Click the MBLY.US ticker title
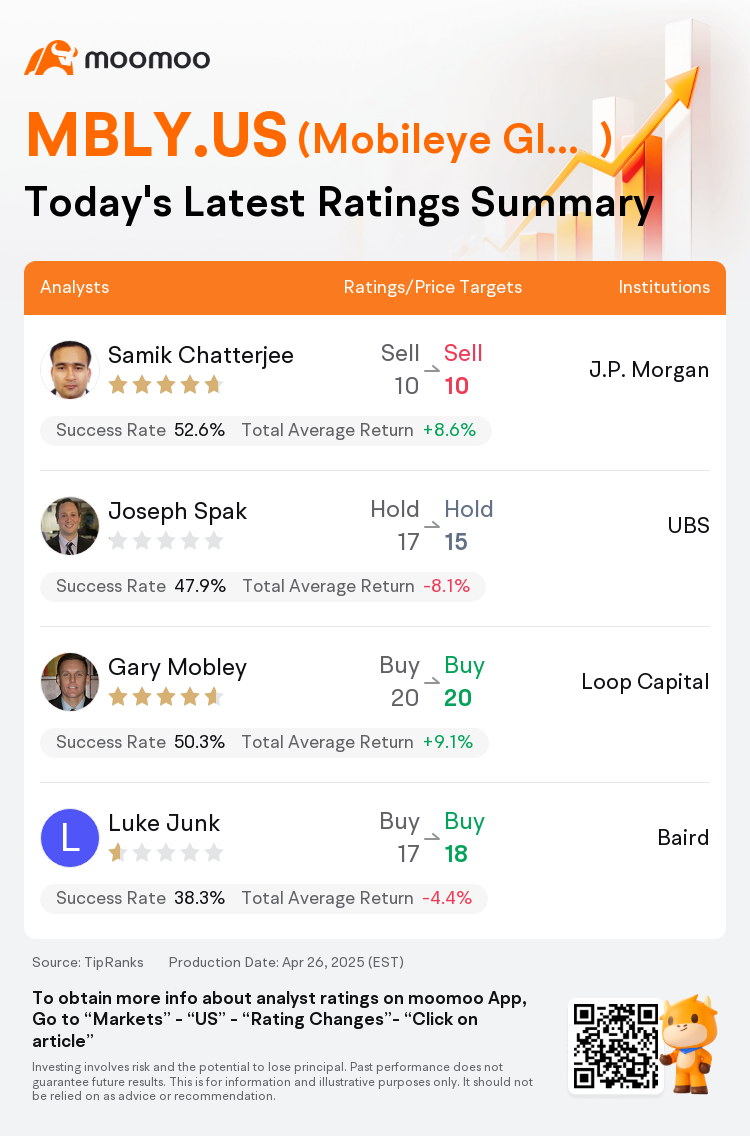This screenshot has height=1136, width=750. [157, 135]
